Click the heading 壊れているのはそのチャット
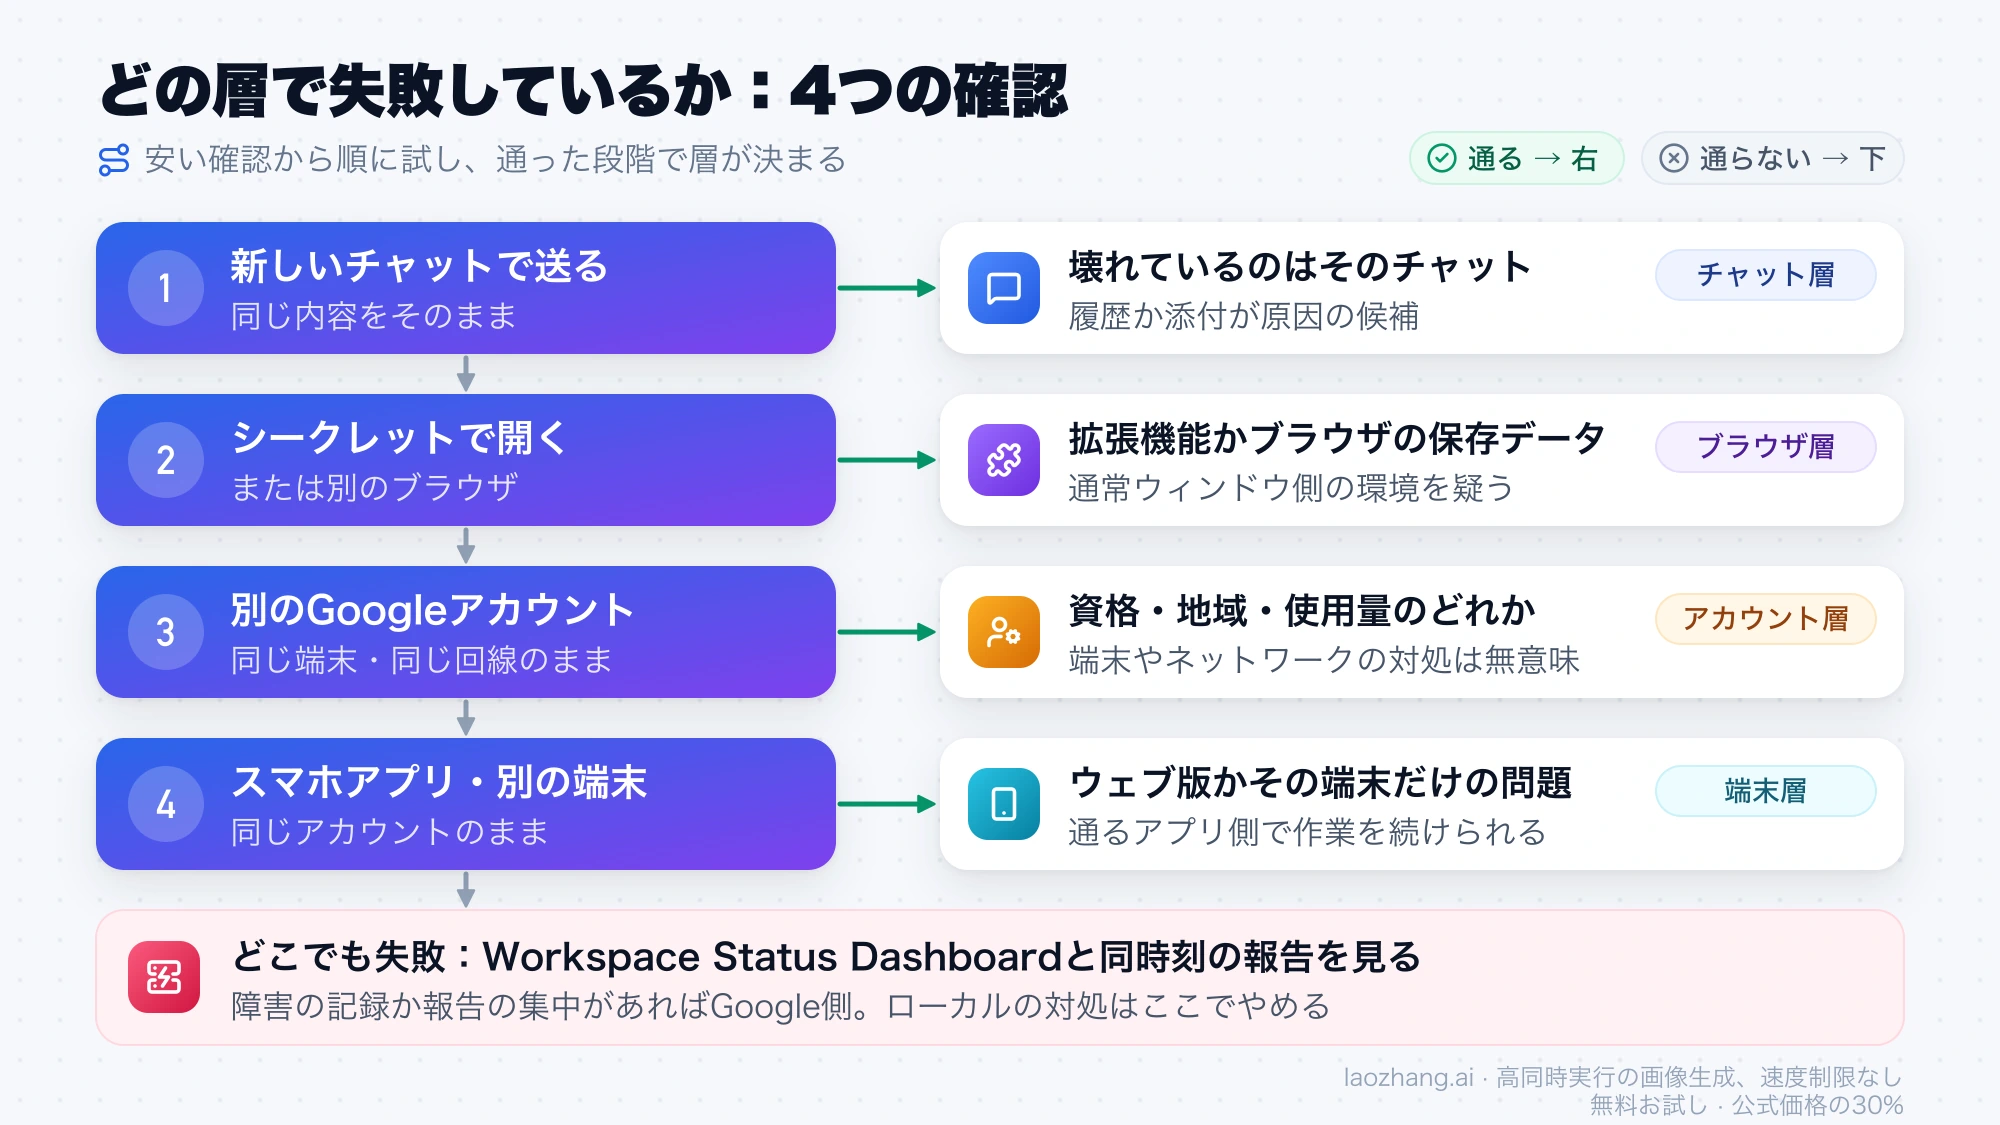Screen dimensions: 2000x1125 1299,267
